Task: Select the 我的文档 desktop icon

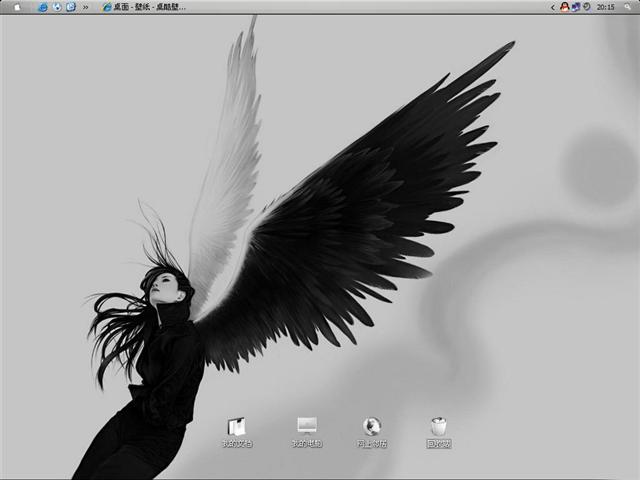Action: [x=237, y=426]
